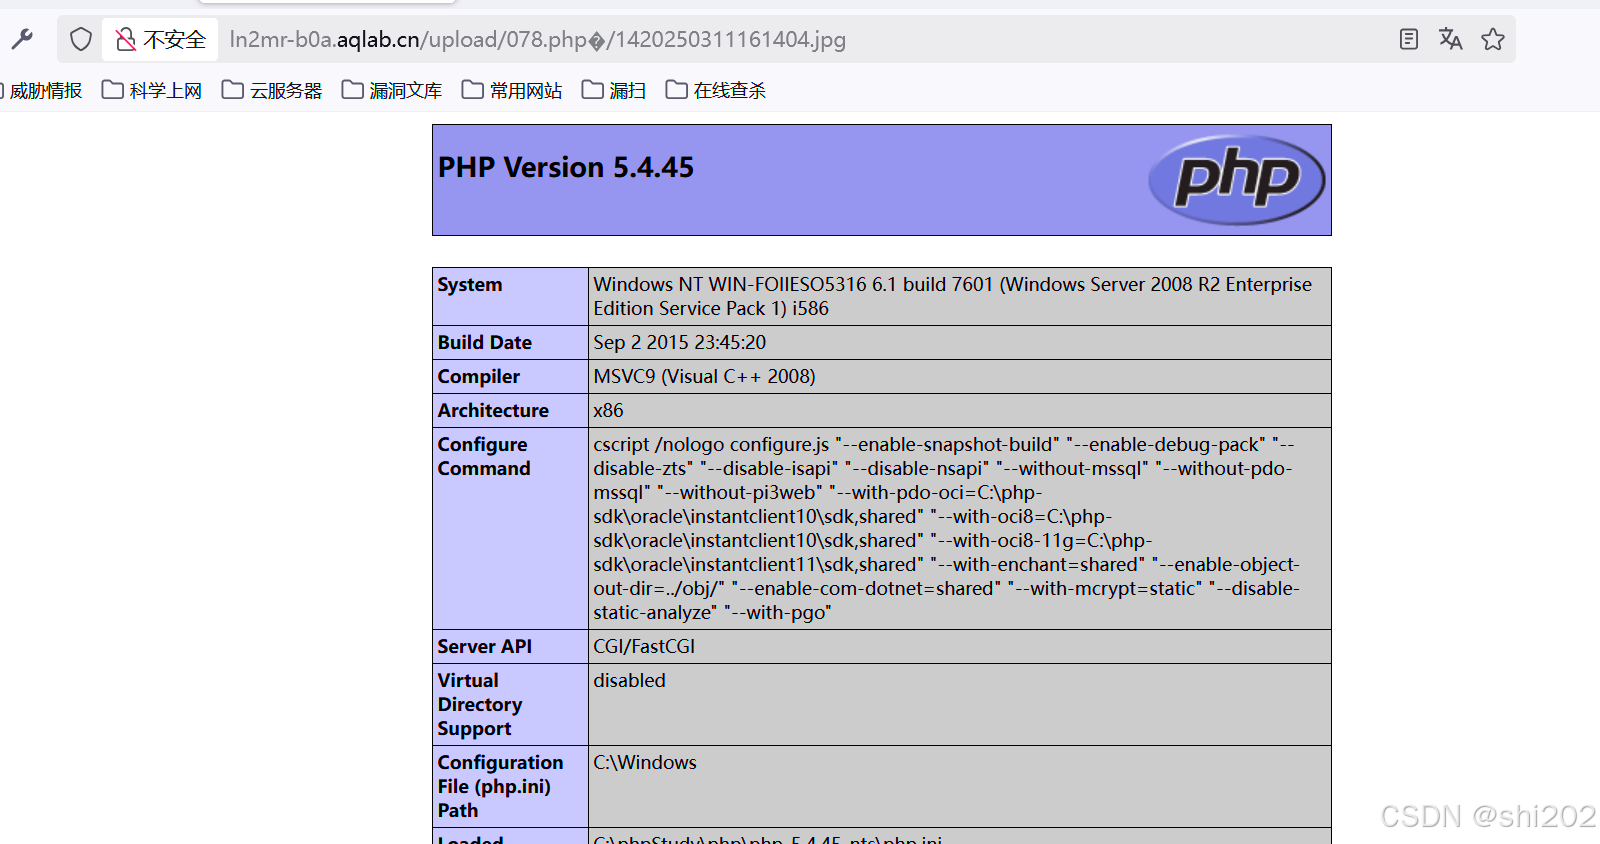Click the cscript configure command text
This screenshot has width=1600, height=844.
click(x=946, y=528)
